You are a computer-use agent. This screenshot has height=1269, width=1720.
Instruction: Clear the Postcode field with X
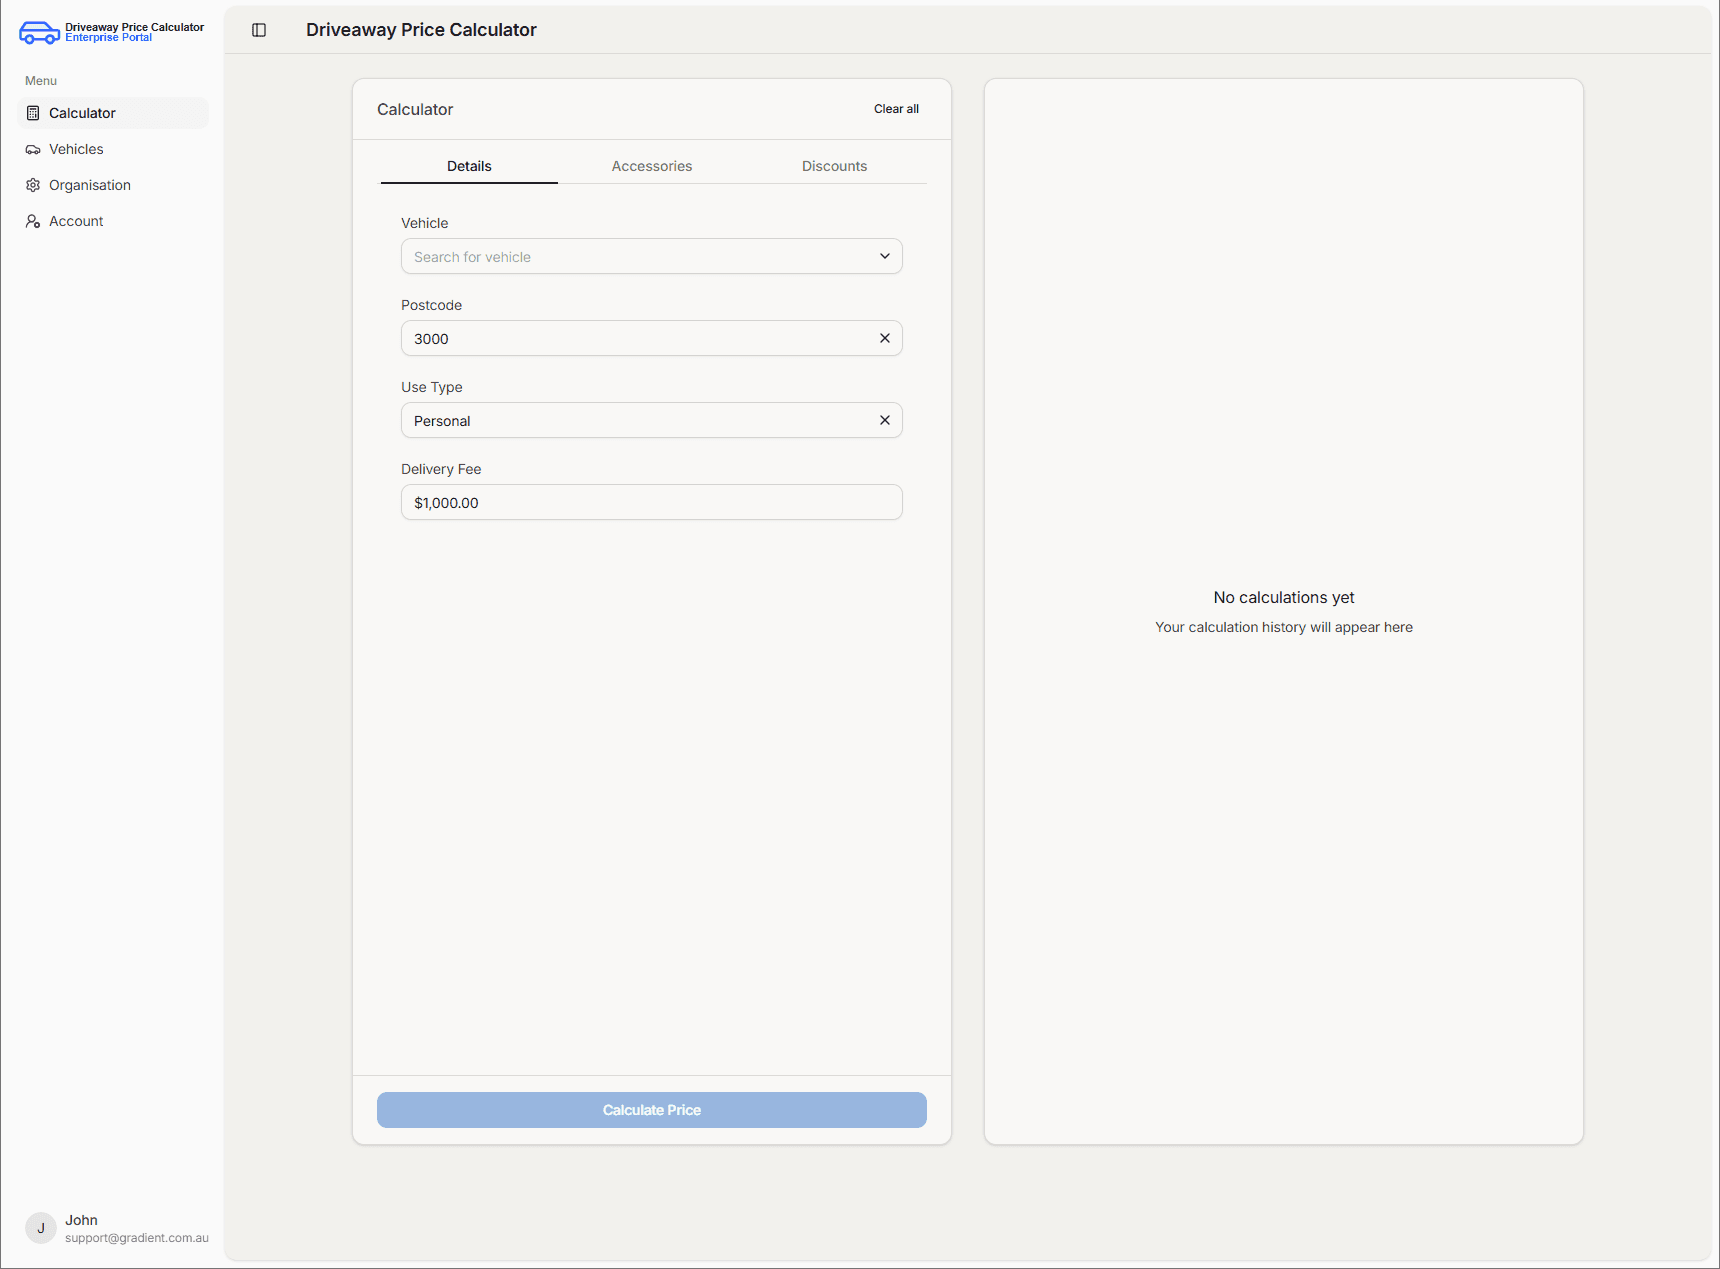pyautogui.click(x=884, y=338)
